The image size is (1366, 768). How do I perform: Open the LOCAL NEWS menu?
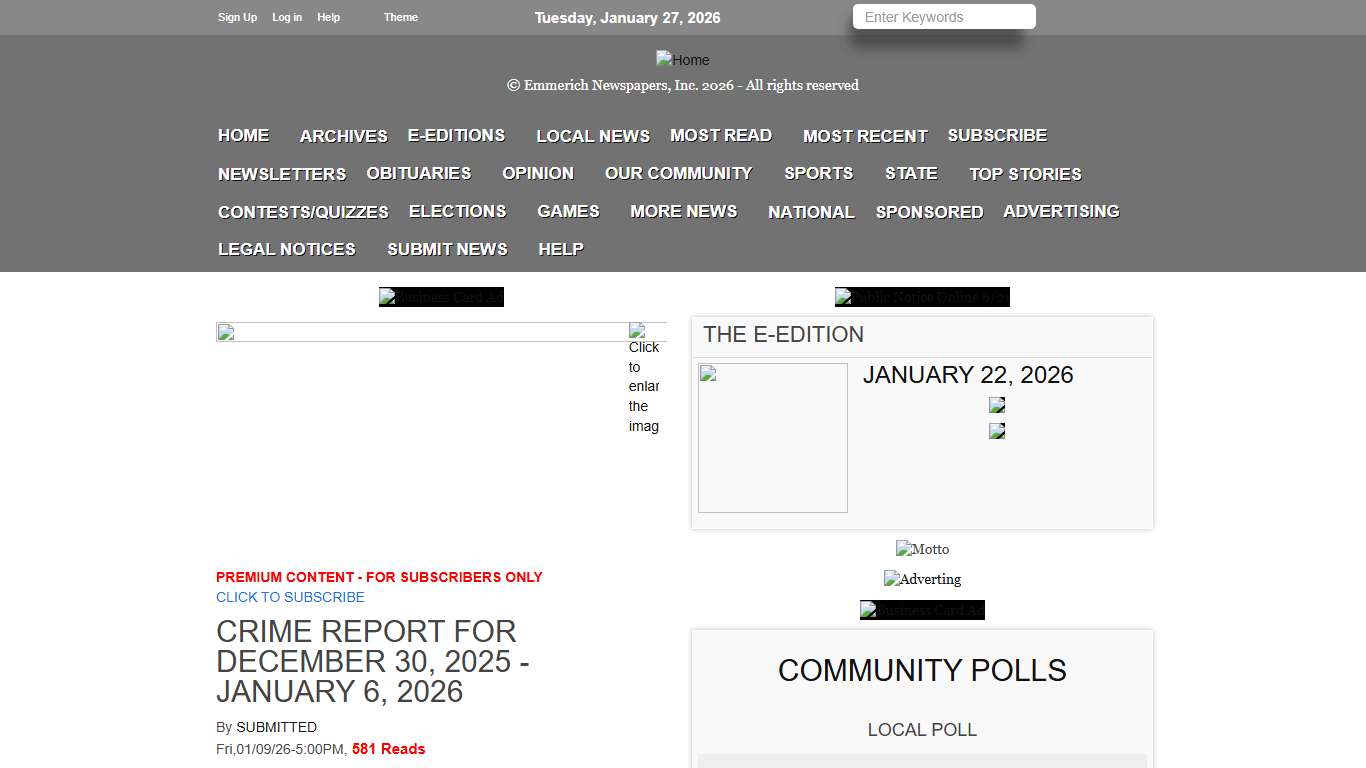coord(592,135)
